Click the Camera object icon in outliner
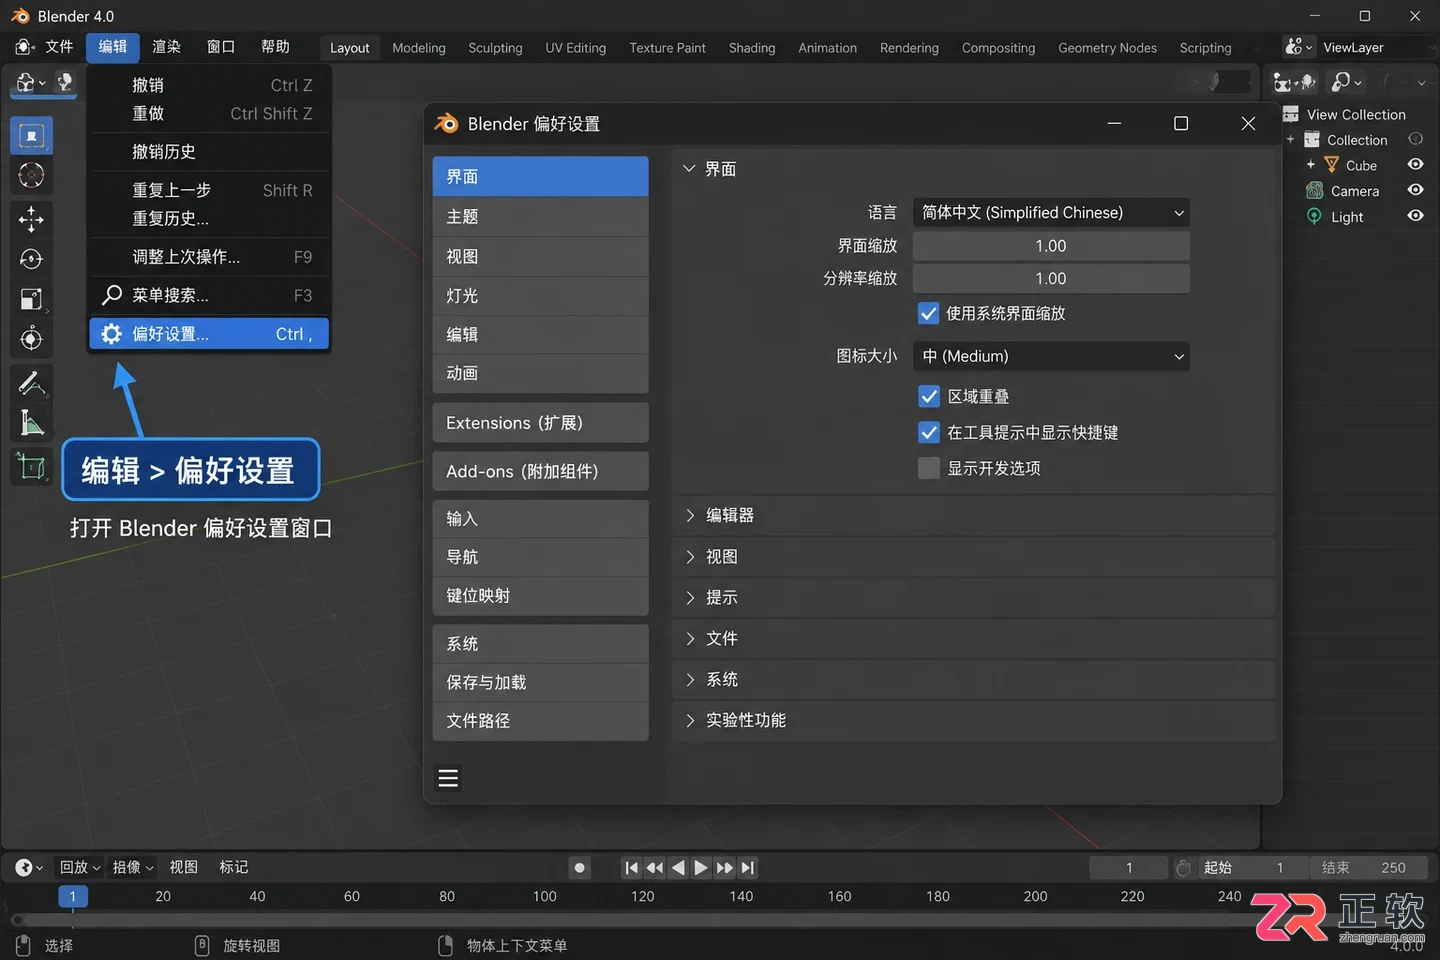This screenshot has height=960, width=1440. coord(1314,190)
